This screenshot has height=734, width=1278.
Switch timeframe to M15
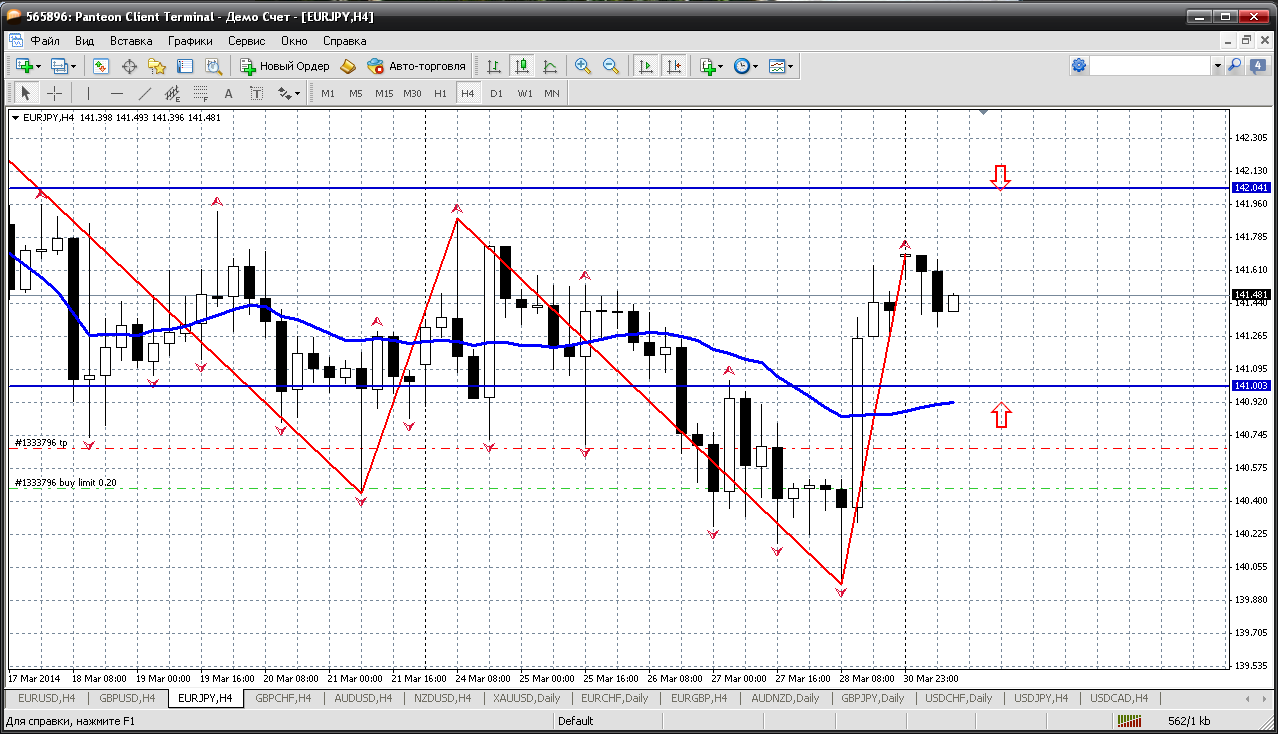(384, 93)
